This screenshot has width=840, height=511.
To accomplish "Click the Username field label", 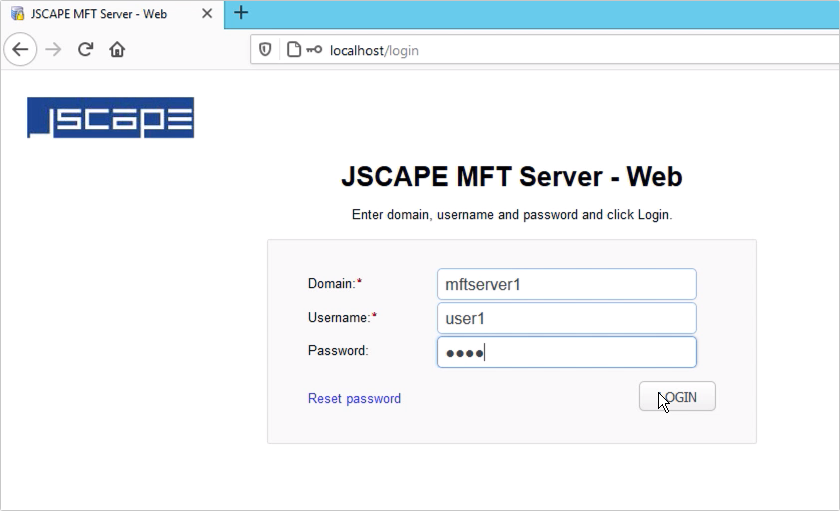I will 339,317.
